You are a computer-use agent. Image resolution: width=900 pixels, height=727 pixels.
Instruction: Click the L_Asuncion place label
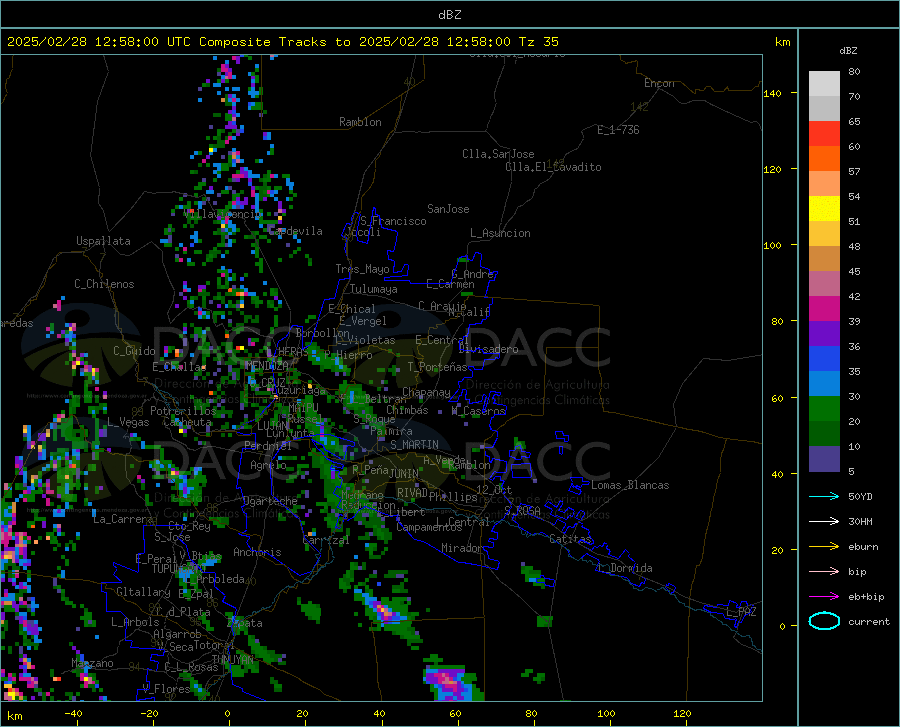(x=500, y=233)
